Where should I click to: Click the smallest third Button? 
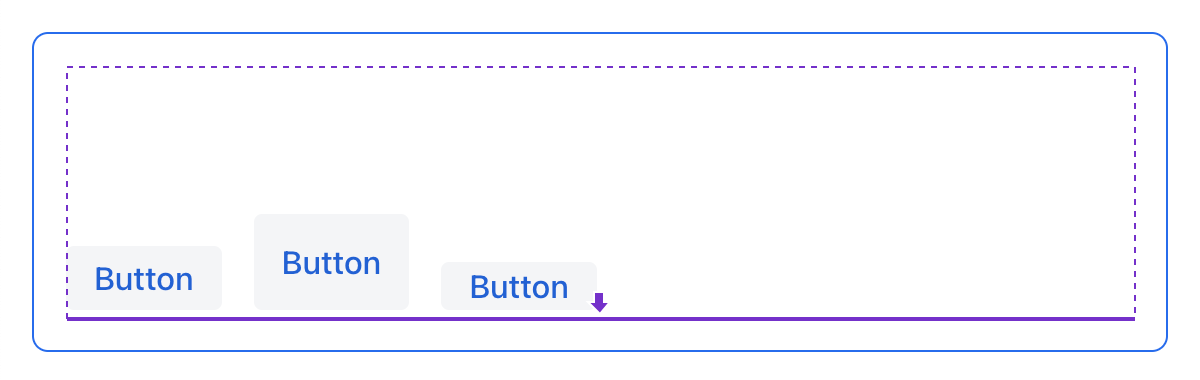519,286
